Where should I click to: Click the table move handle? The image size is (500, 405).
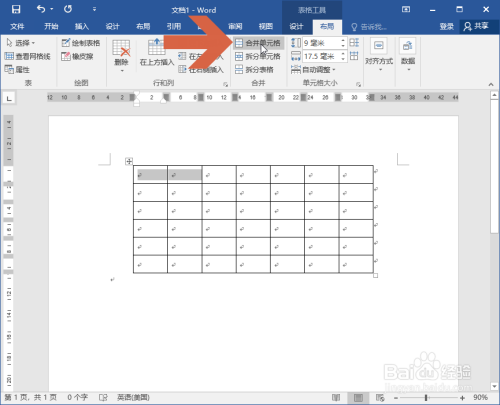(129, 161)
